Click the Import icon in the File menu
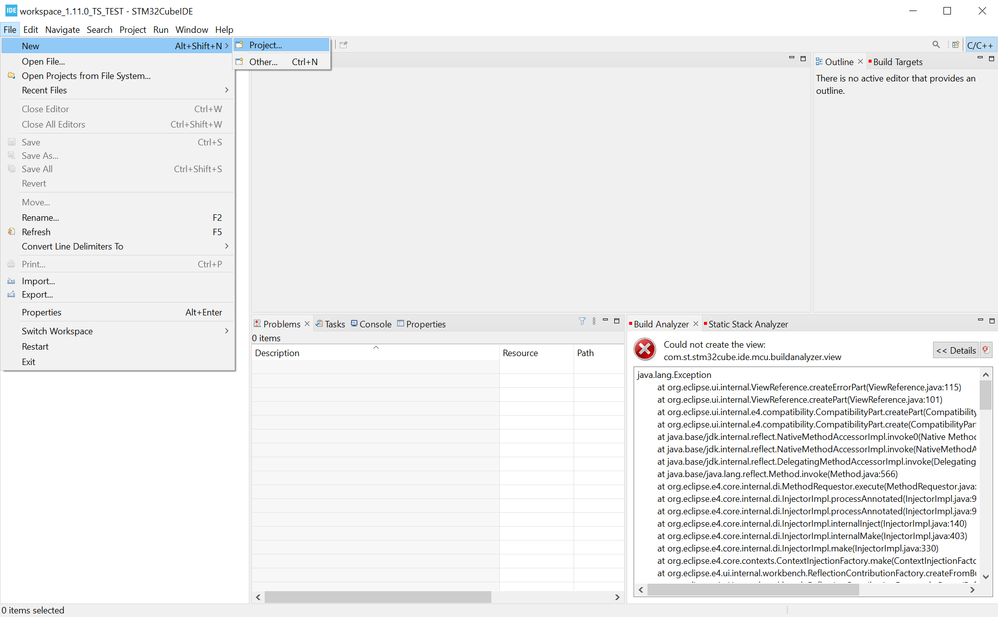 click(11, 281)
